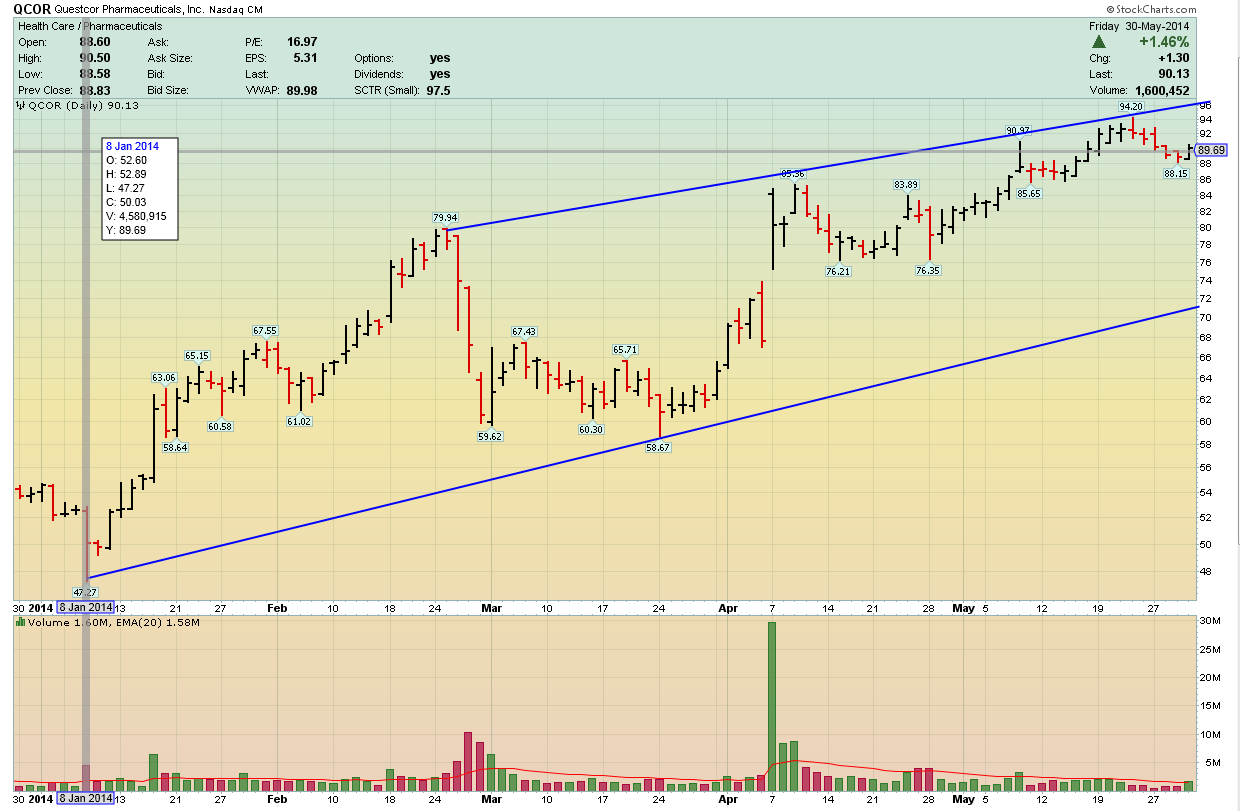This screenshot has height=811, width=1240.
Task: Click the P/E value 16.97
Action: click(302, 42)
